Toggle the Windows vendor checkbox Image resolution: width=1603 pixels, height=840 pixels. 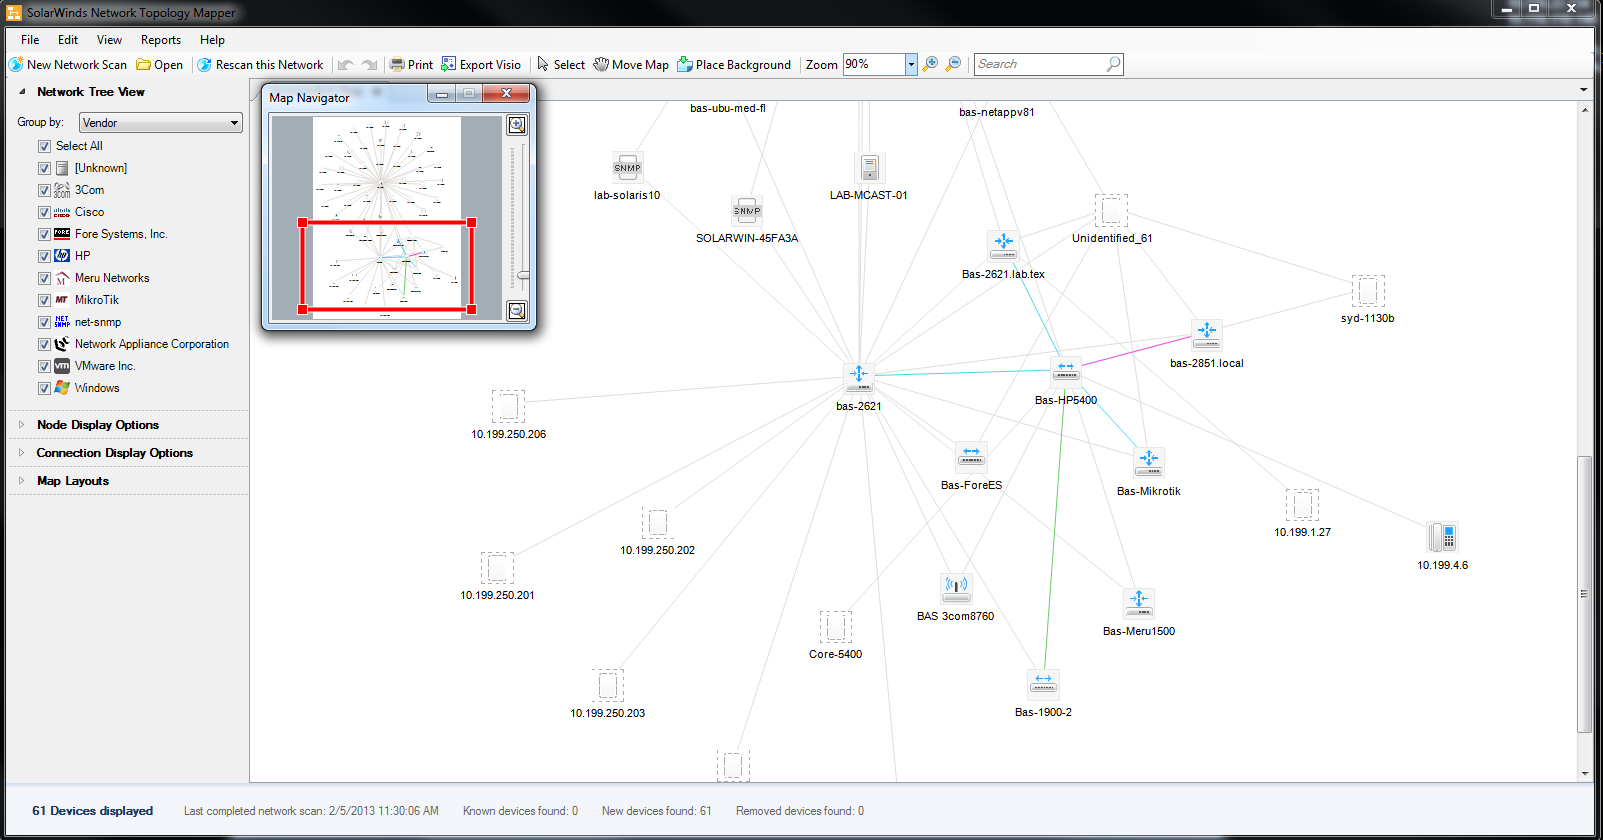coord(44,388)
